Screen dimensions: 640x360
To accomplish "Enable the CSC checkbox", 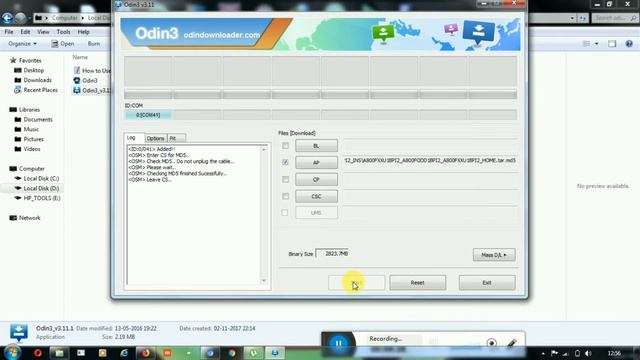I will 285,196.
